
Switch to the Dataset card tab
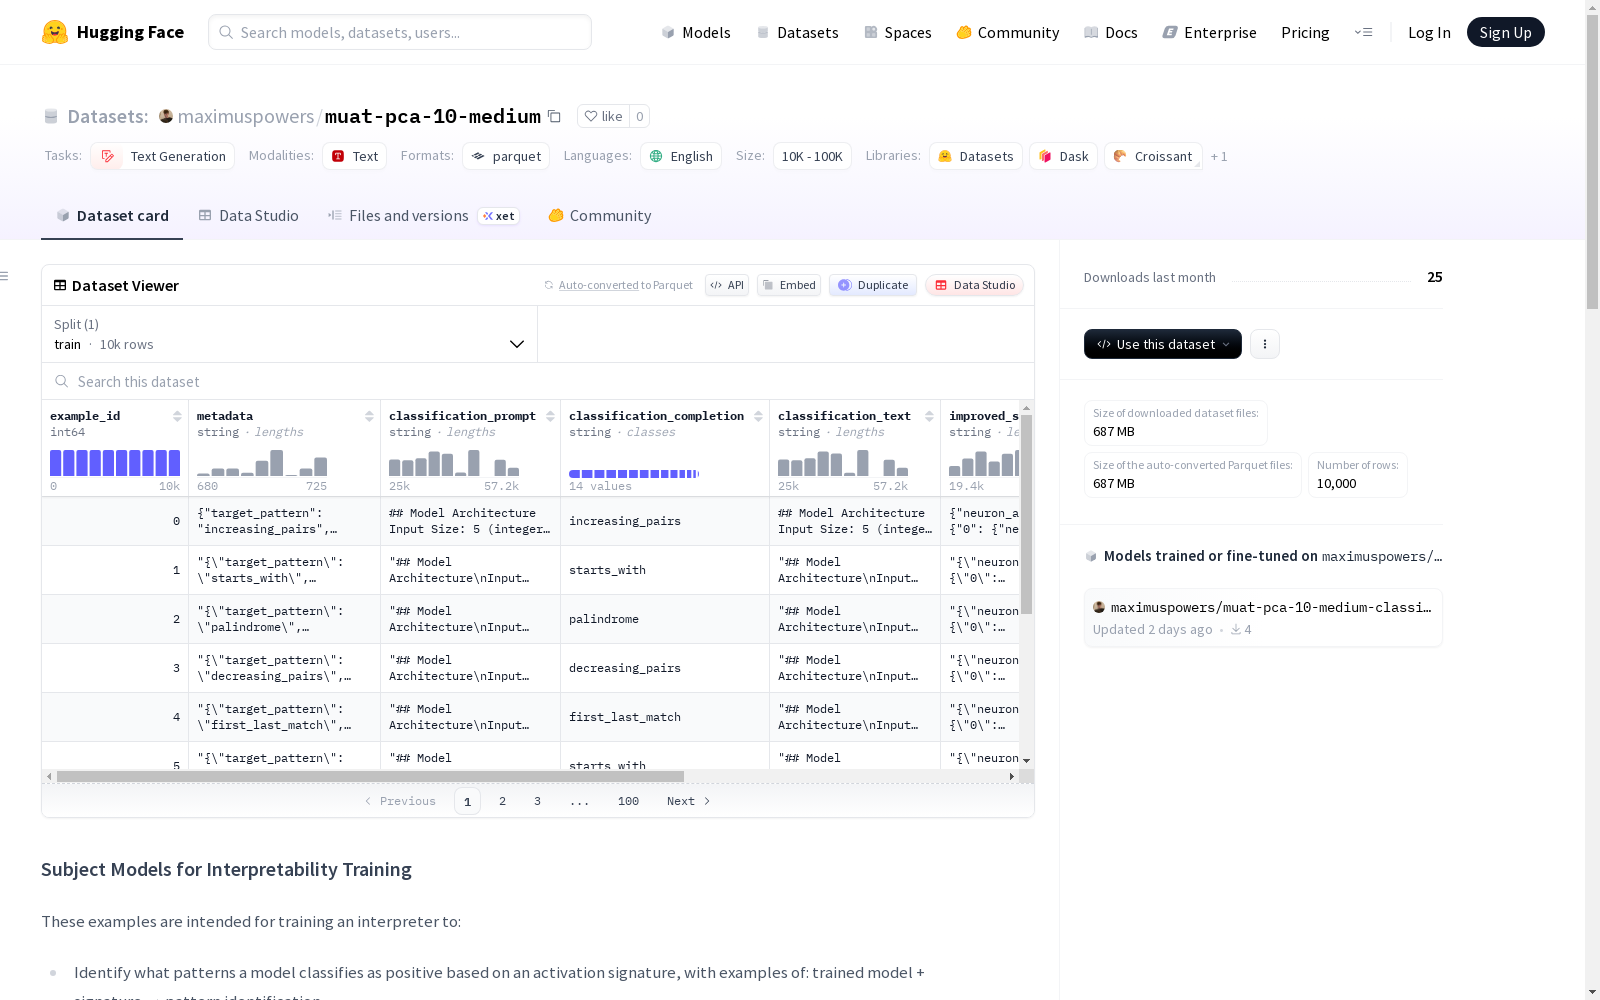click(112, 216)
